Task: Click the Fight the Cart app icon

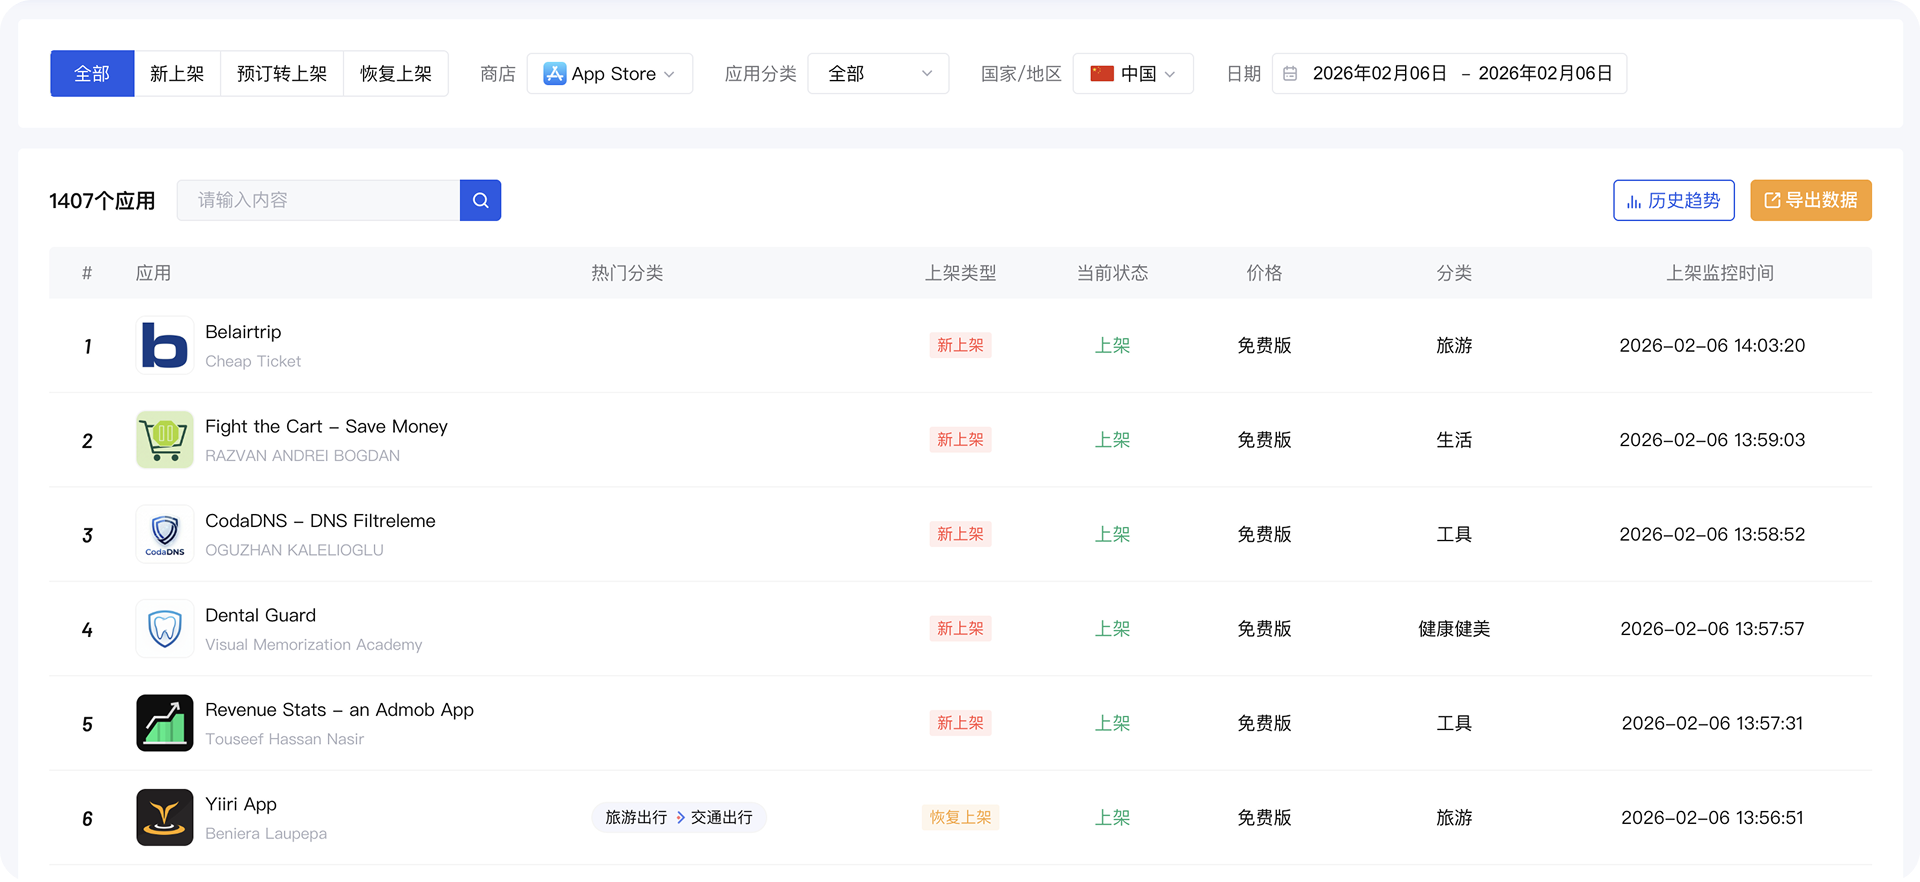Action: coord(165,440)
